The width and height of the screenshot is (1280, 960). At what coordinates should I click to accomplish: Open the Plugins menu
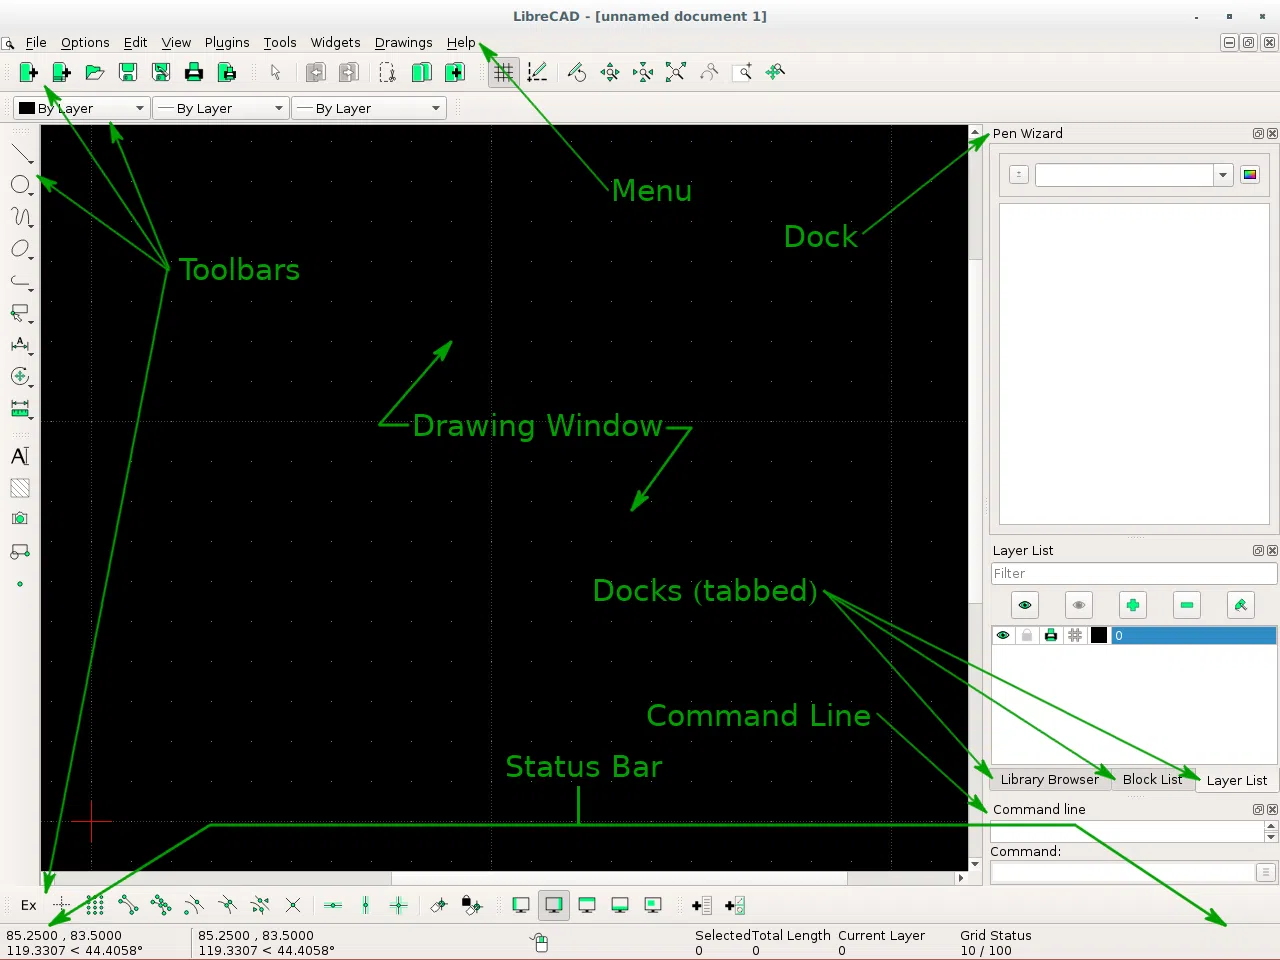tap(227, 42)
